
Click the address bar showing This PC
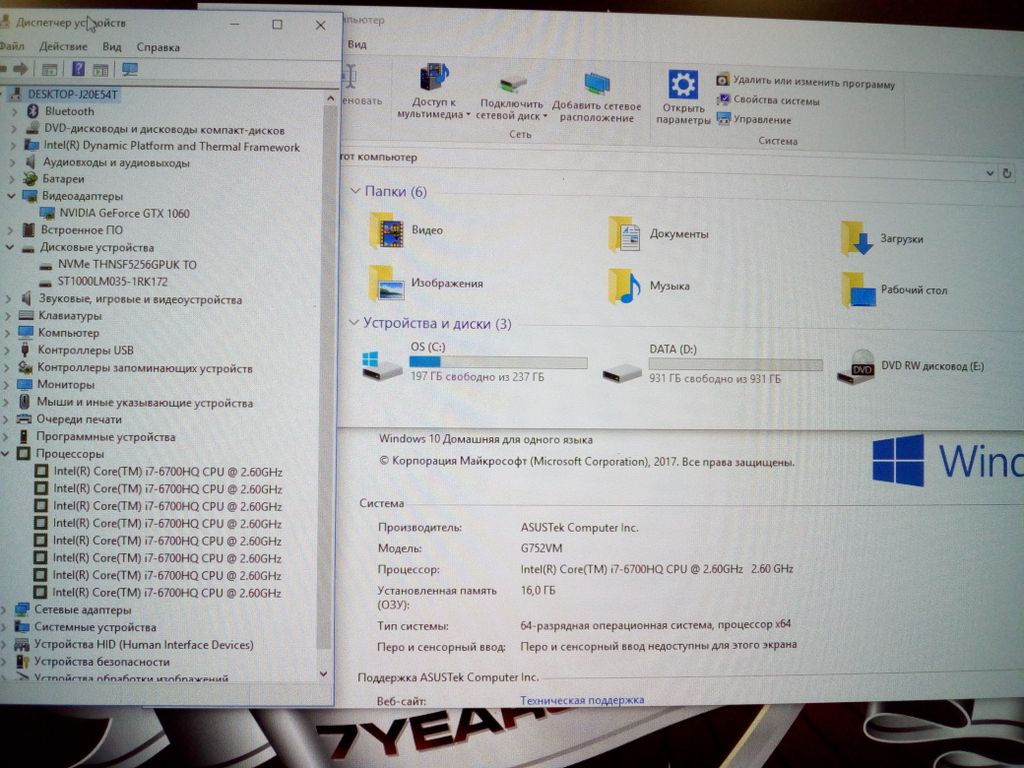[x=660, y=158]
